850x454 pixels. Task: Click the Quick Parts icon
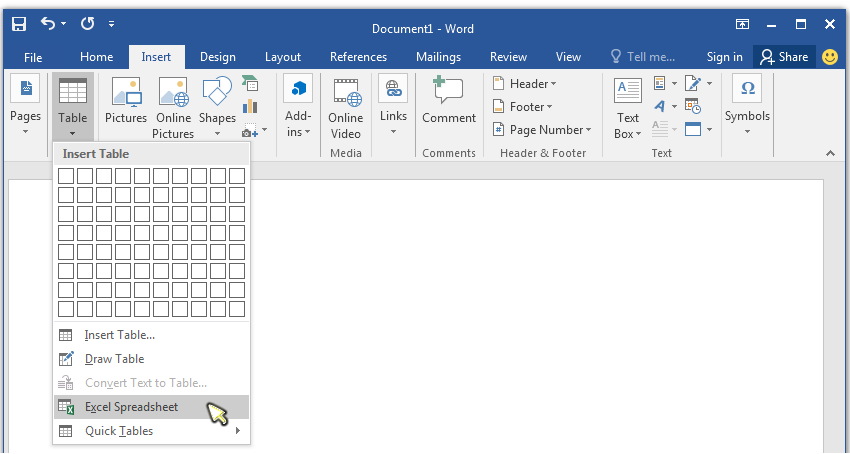point(660,83)
